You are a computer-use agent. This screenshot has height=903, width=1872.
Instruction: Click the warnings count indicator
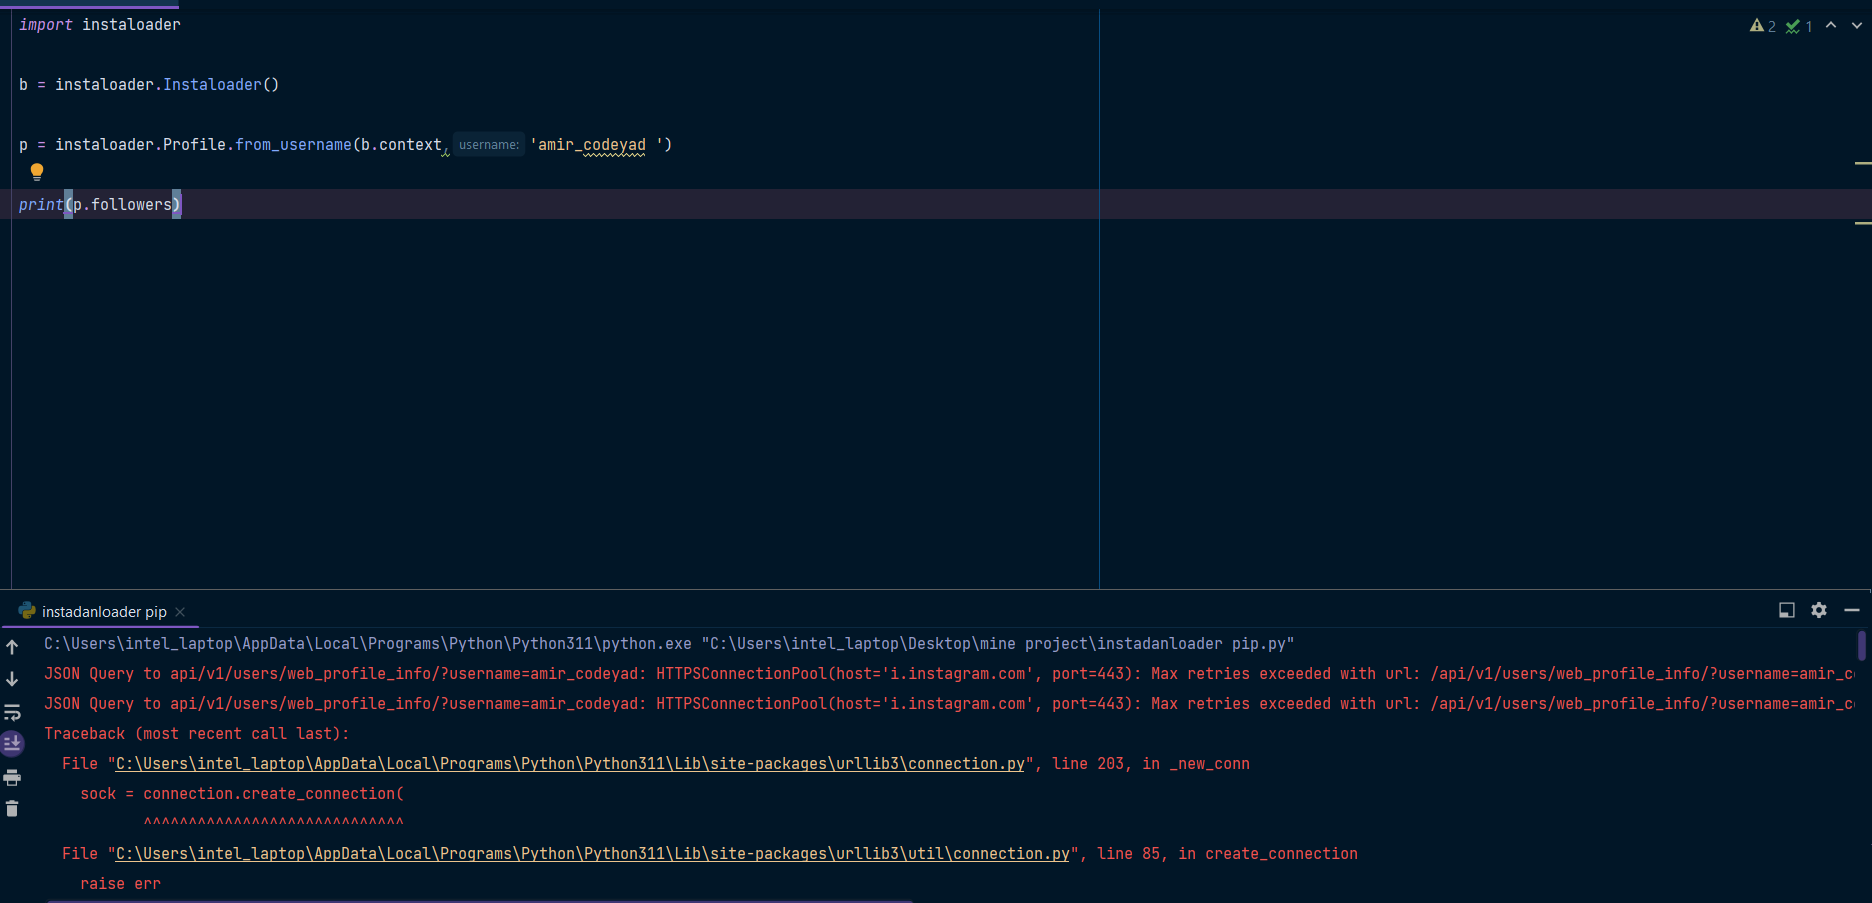(1762, 26)
